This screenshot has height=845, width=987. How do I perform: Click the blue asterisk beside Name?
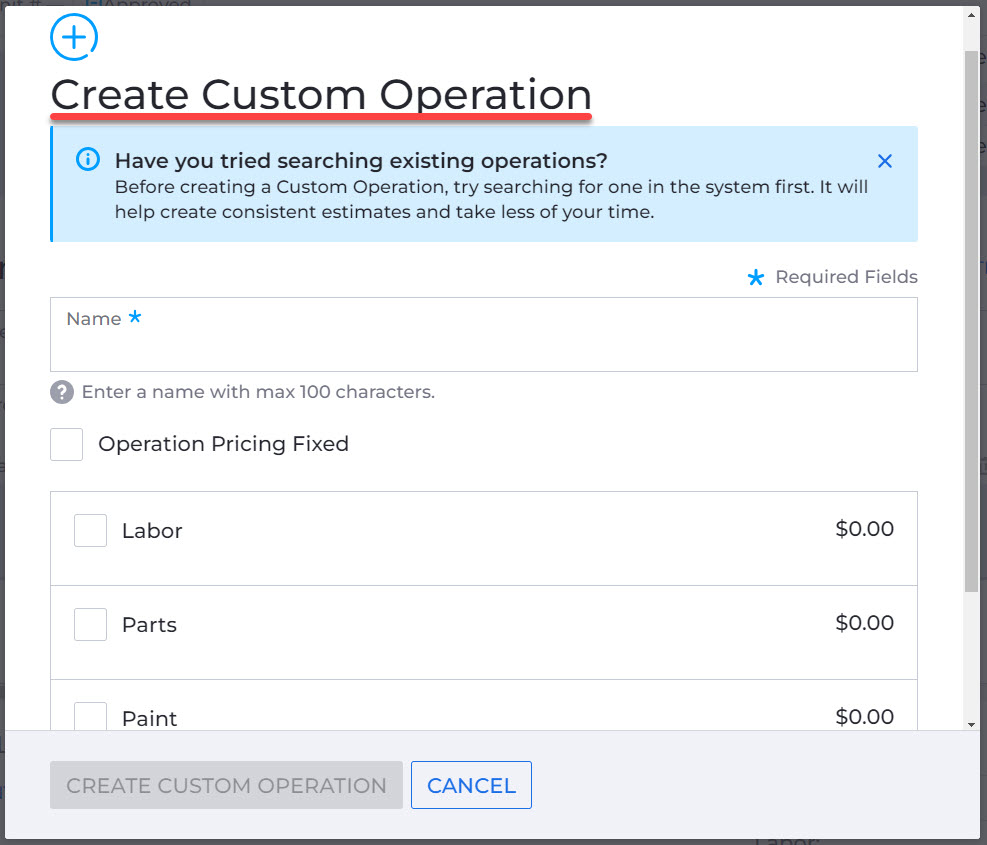click(135, 317)
